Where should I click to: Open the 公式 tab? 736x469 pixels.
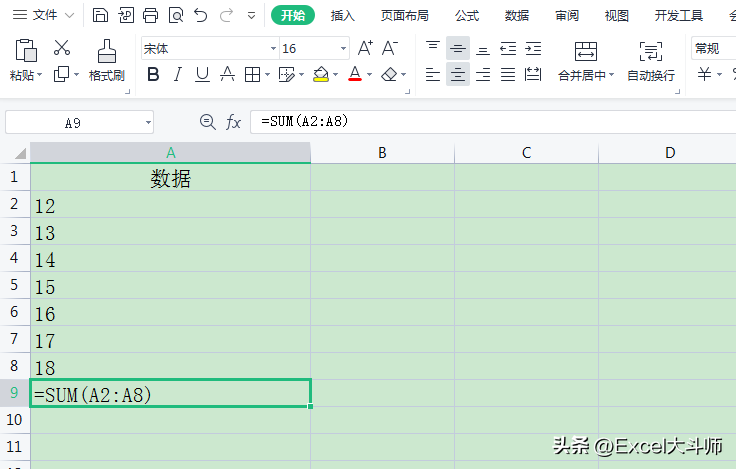(467, 16)
